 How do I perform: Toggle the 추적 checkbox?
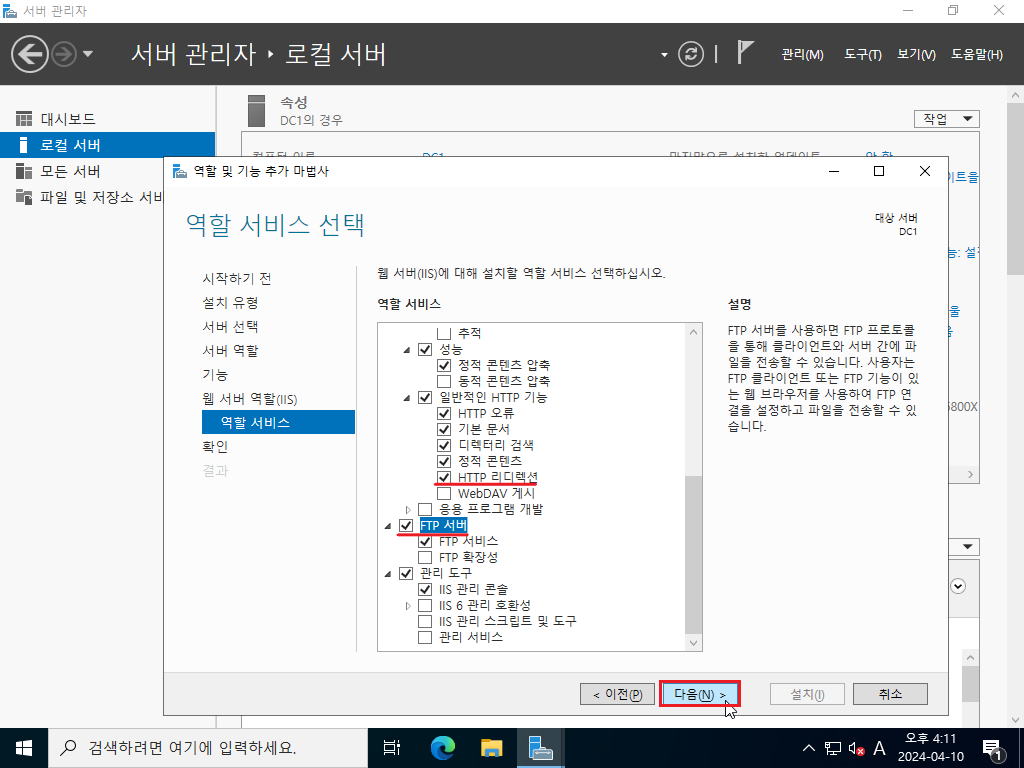[444, 333]
